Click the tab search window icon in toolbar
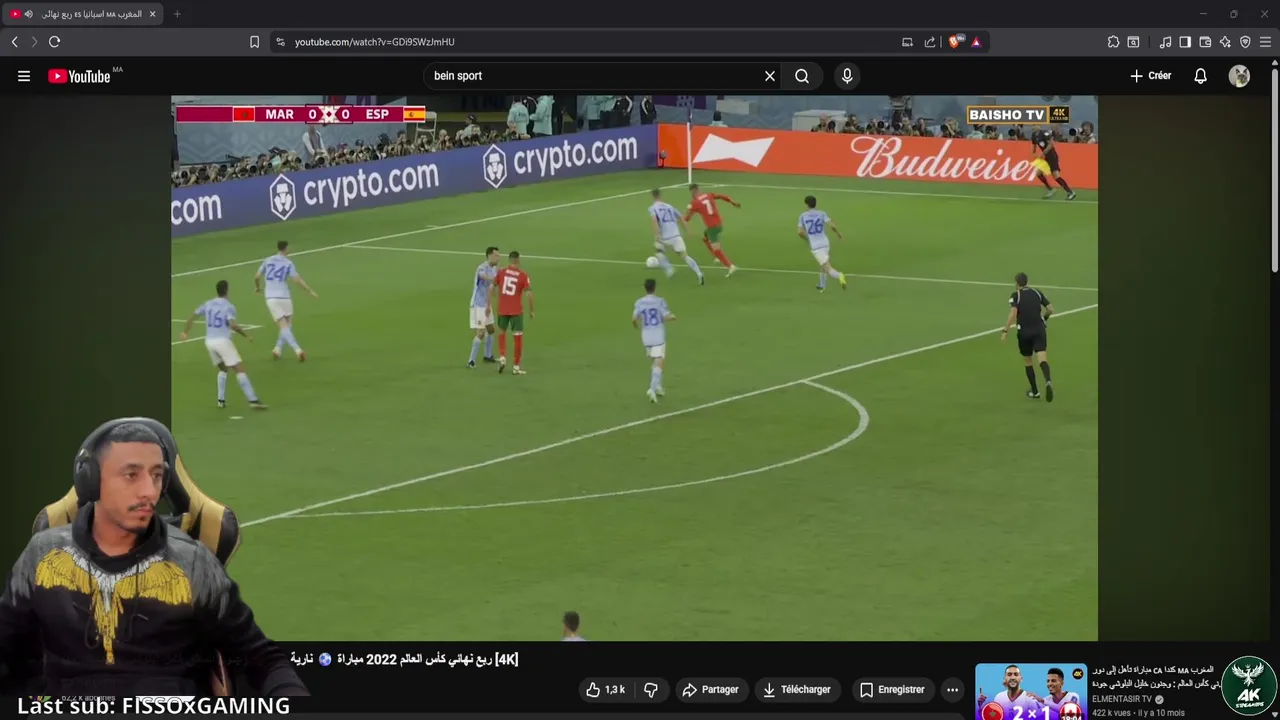This screenshot has height=720, width=1280. click(x=1133, y=42)
